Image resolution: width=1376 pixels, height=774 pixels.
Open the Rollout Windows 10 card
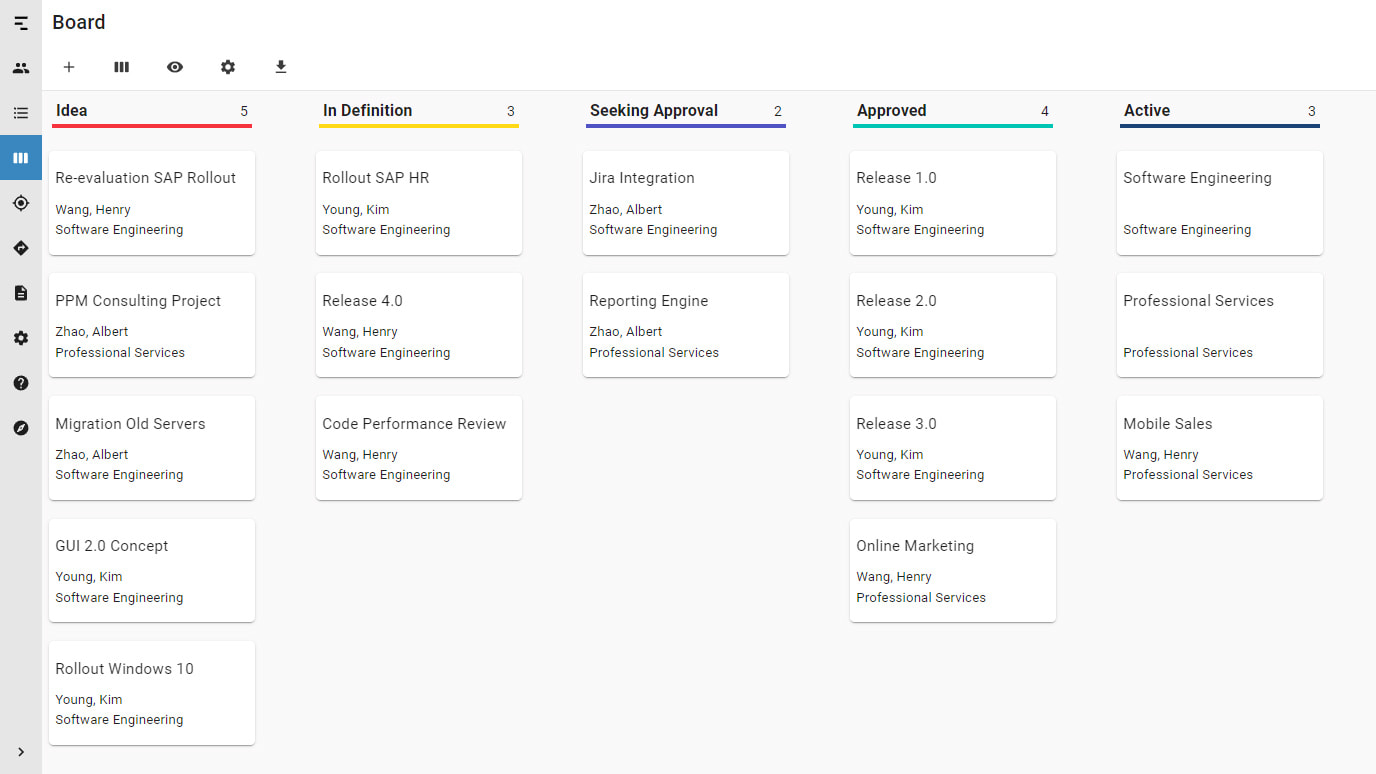pos(152,693)
